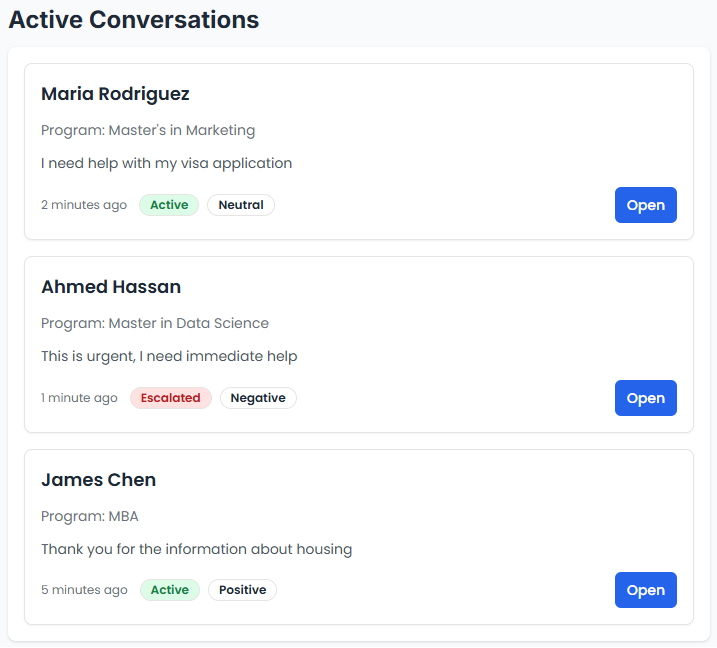Screen dimensions: 717x648
Task: Click the James Chen name heading
Action: 98,480
